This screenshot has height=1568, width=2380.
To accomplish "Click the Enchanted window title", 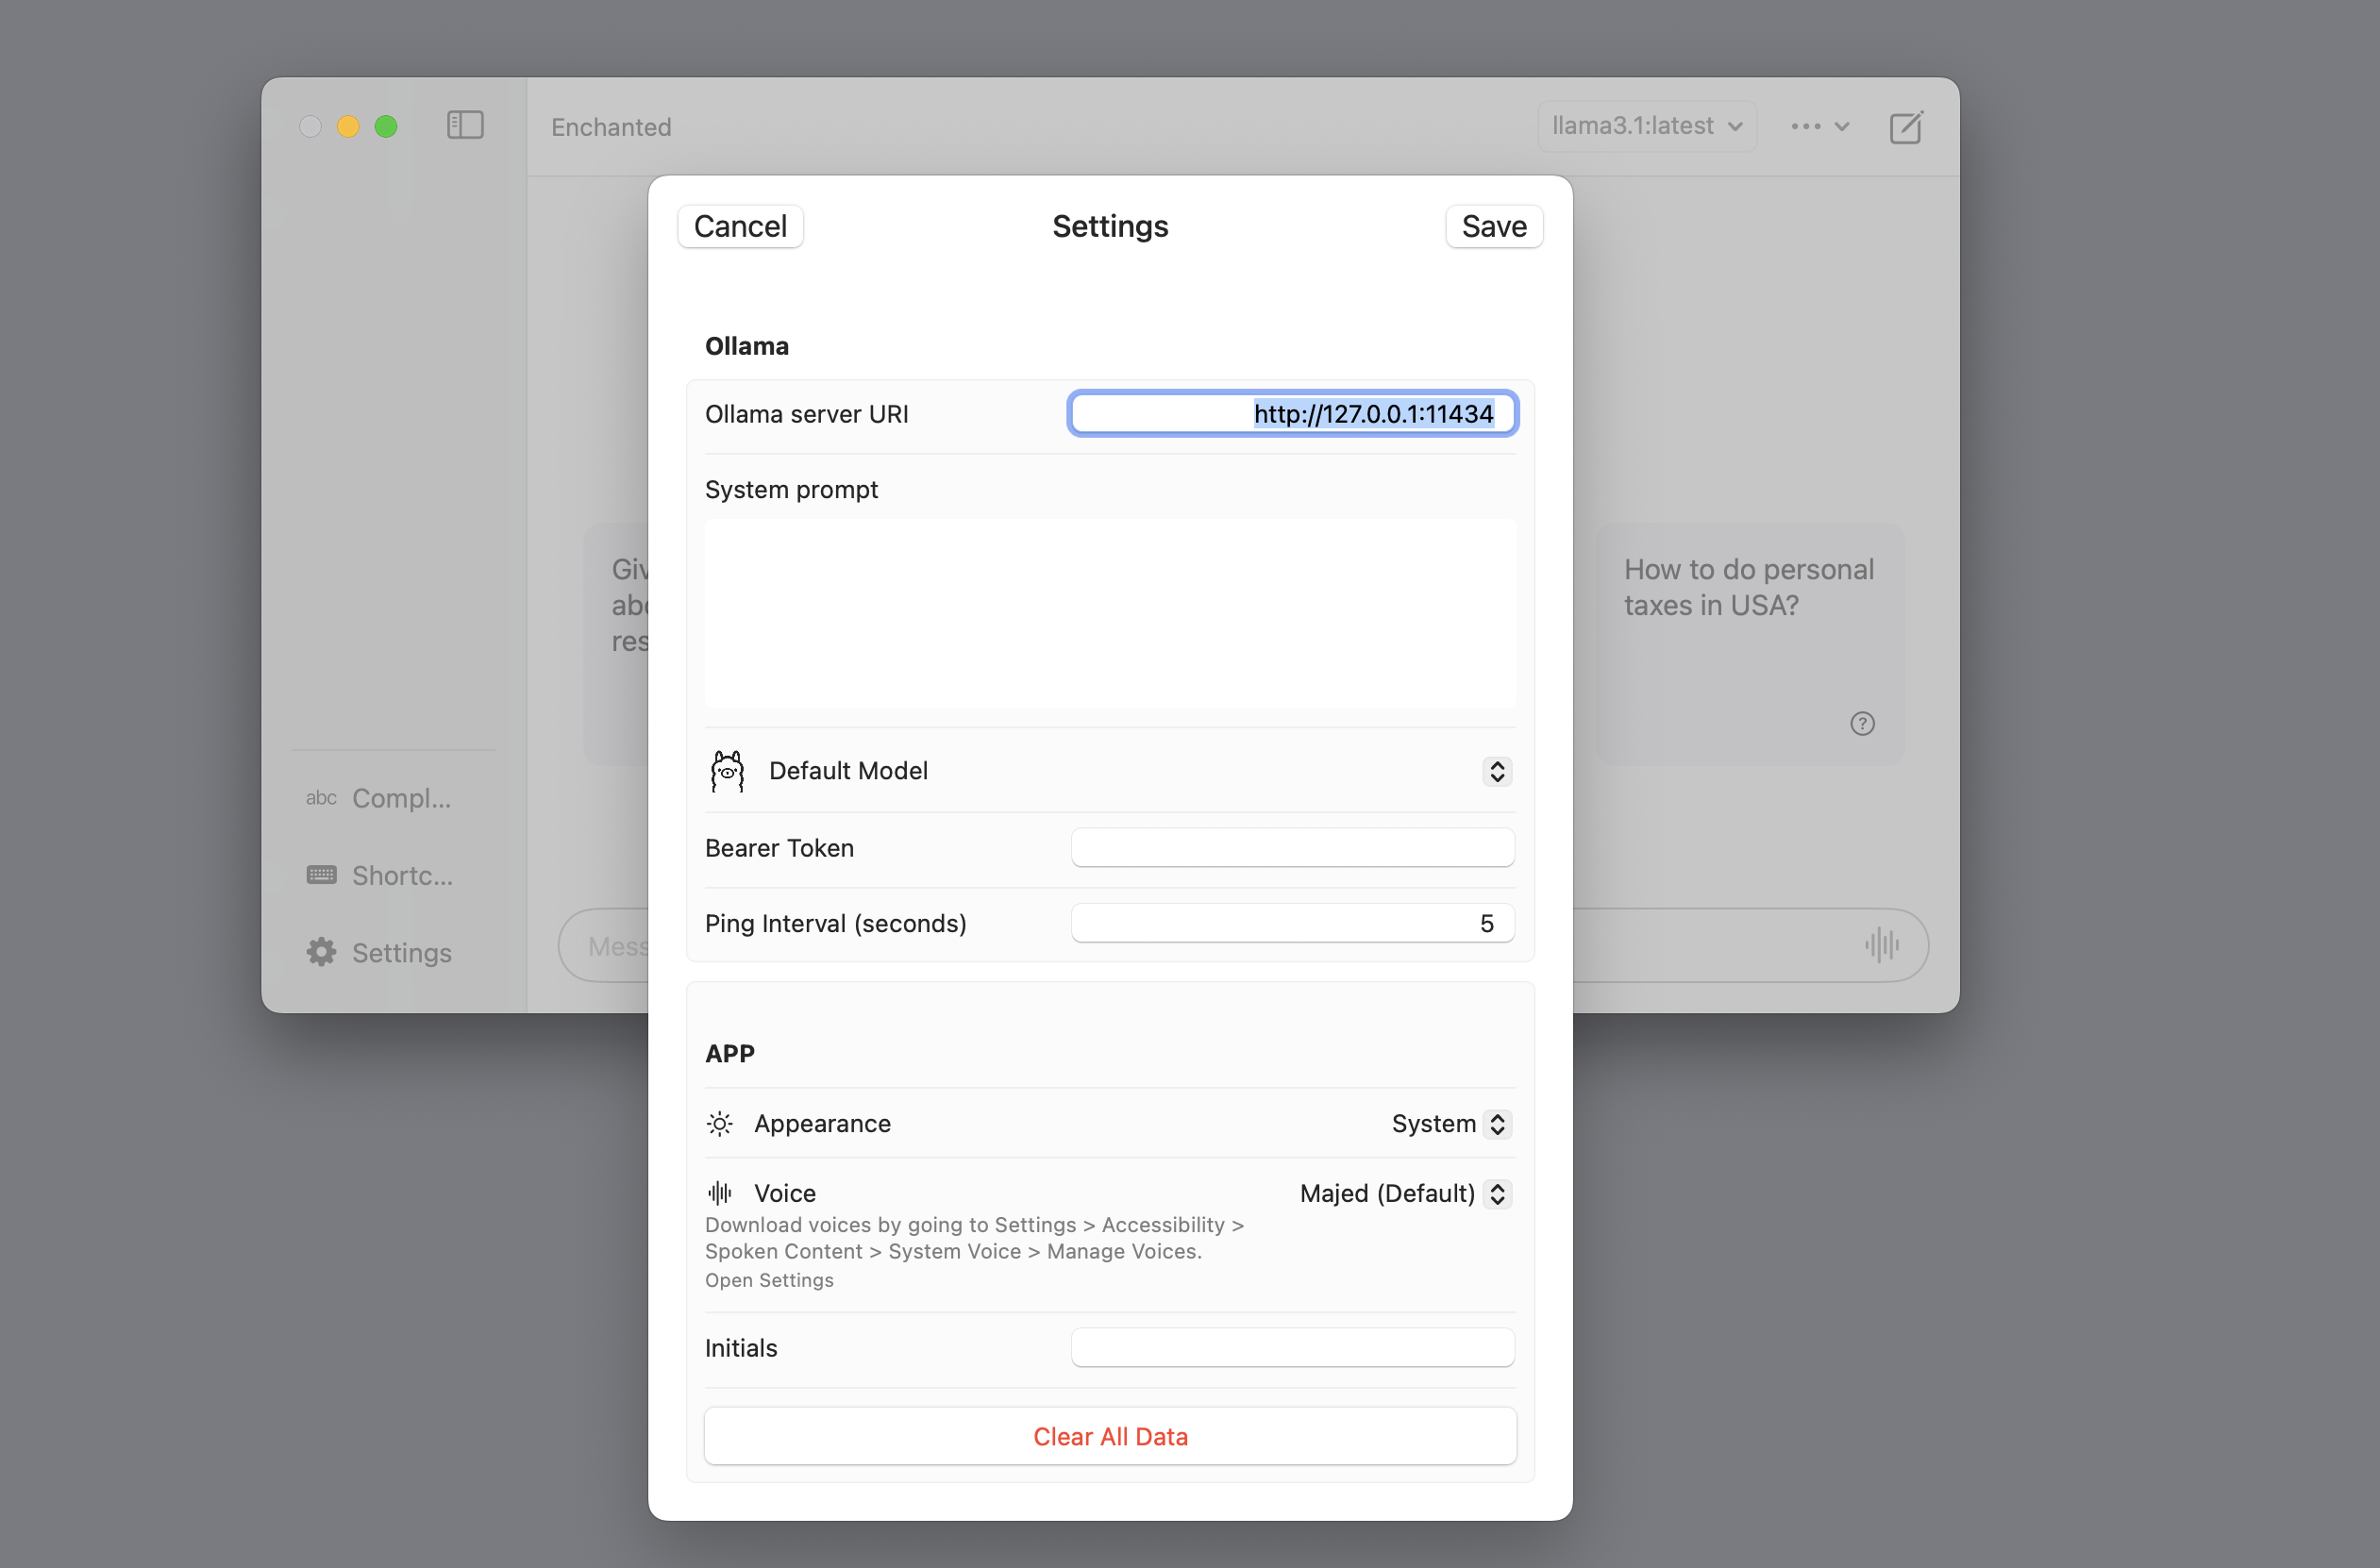I will point(611,127).
